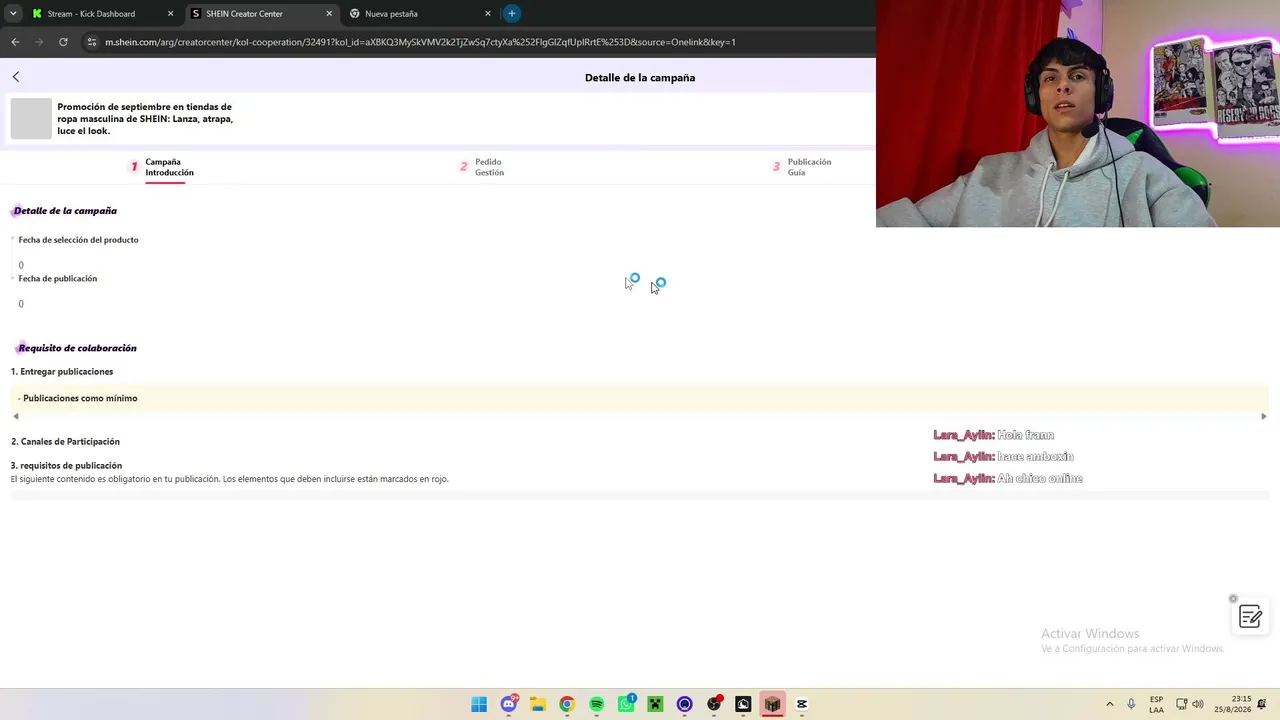Open WhatsApp from the taskbar

click(x=626, y=704)
